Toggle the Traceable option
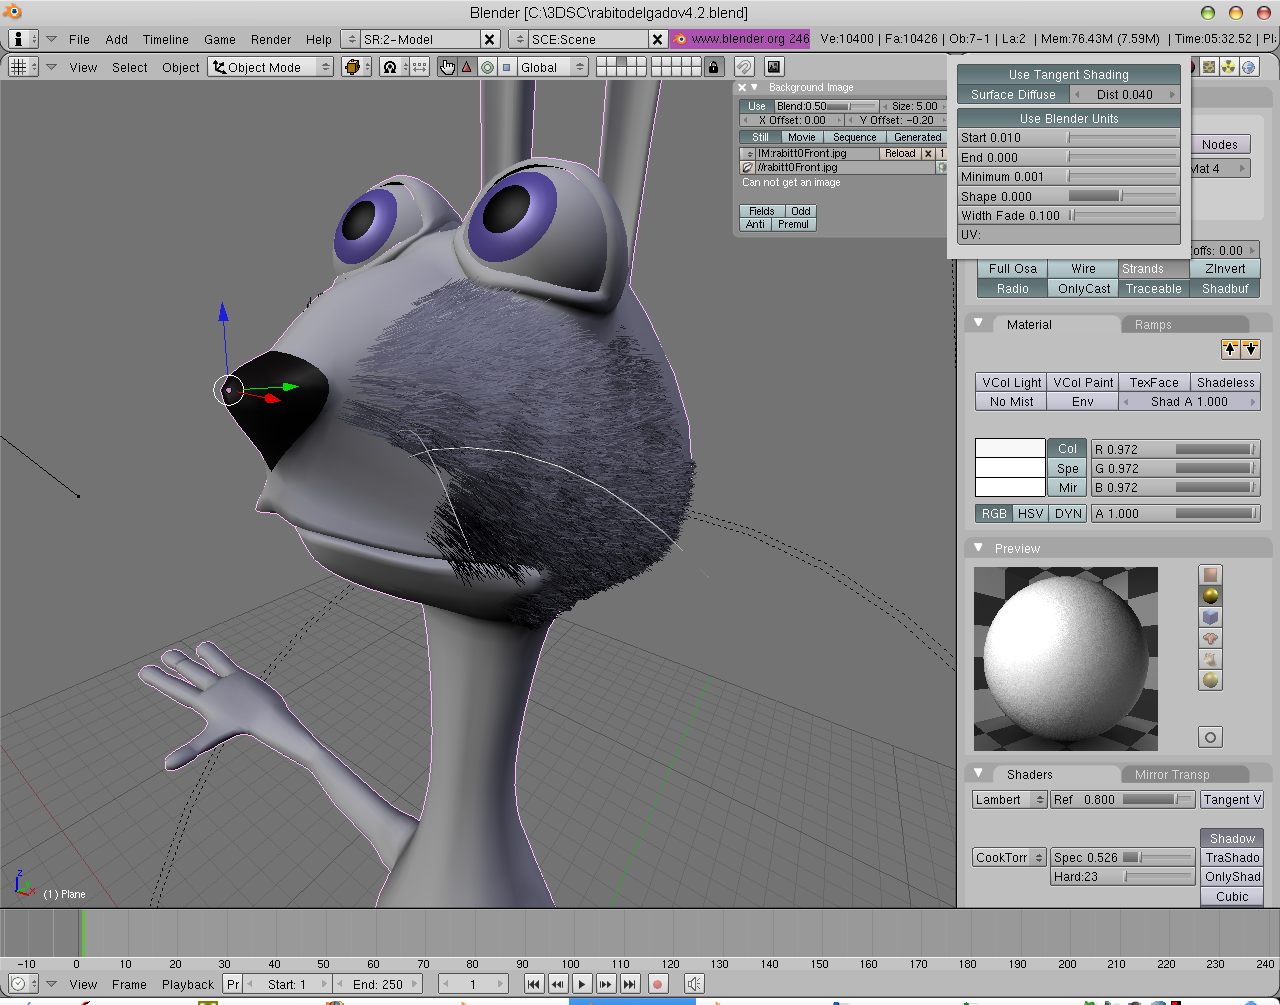Image resolution: width=1280 pixels, height=1005 pixels. pyautogui.click(x=1153, y=289)
